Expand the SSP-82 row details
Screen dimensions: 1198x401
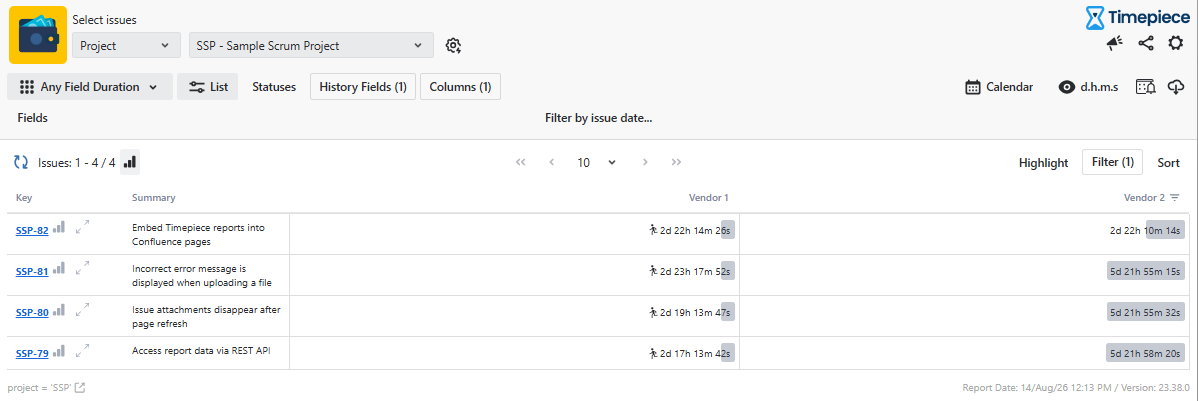[83, 227]
